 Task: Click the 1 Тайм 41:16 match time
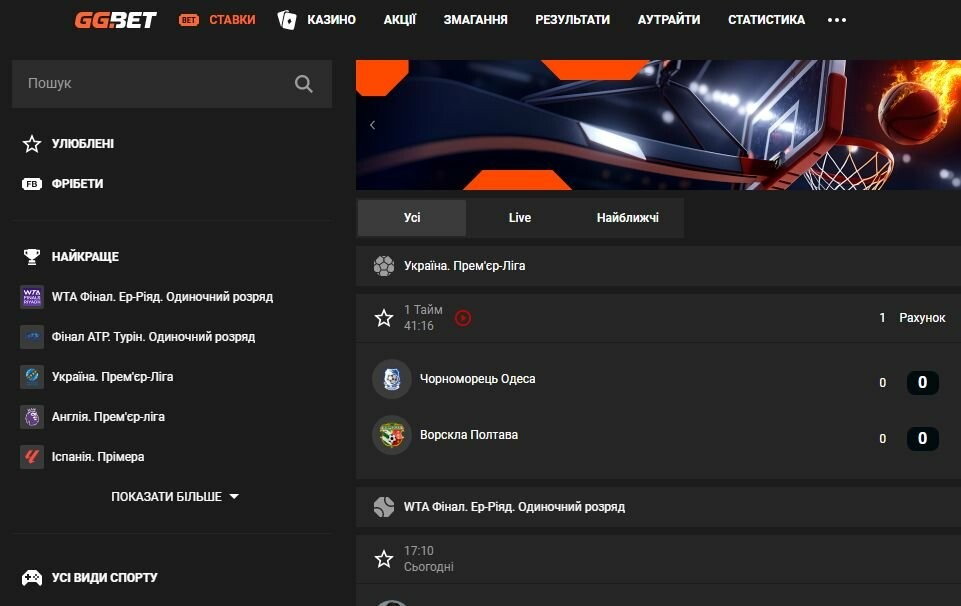tap(423, 318)
